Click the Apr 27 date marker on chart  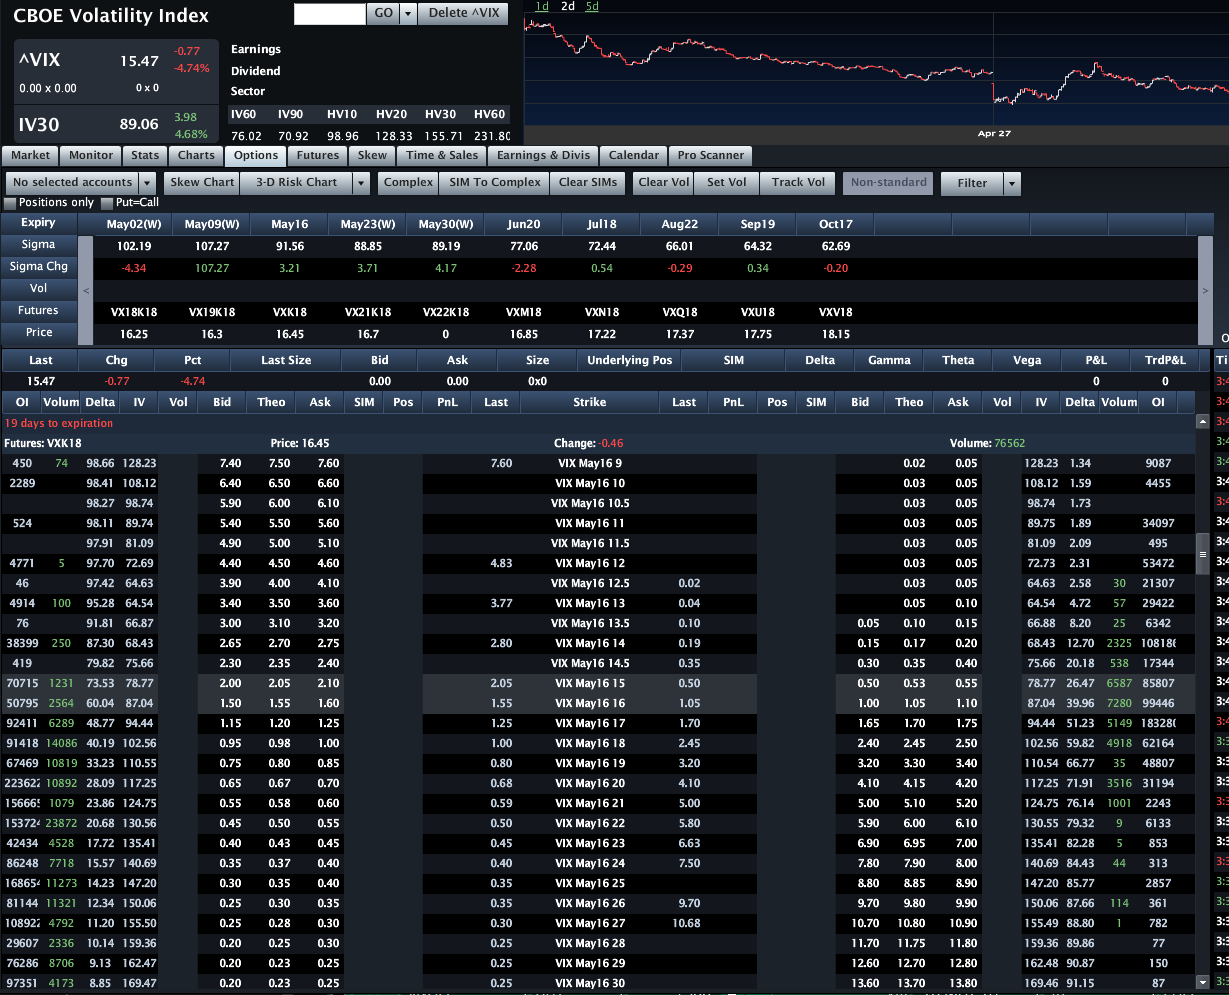point(994,133)
